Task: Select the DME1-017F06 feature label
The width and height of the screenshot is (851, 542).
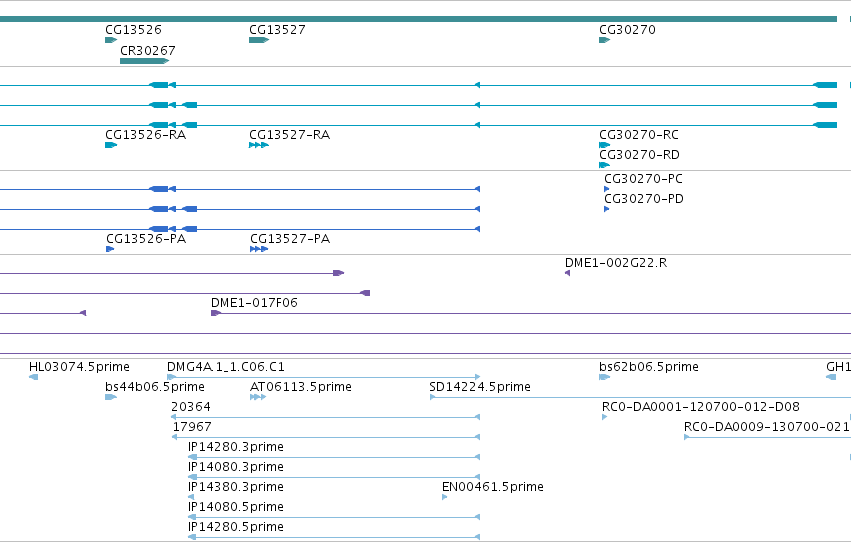Action: 255,303
